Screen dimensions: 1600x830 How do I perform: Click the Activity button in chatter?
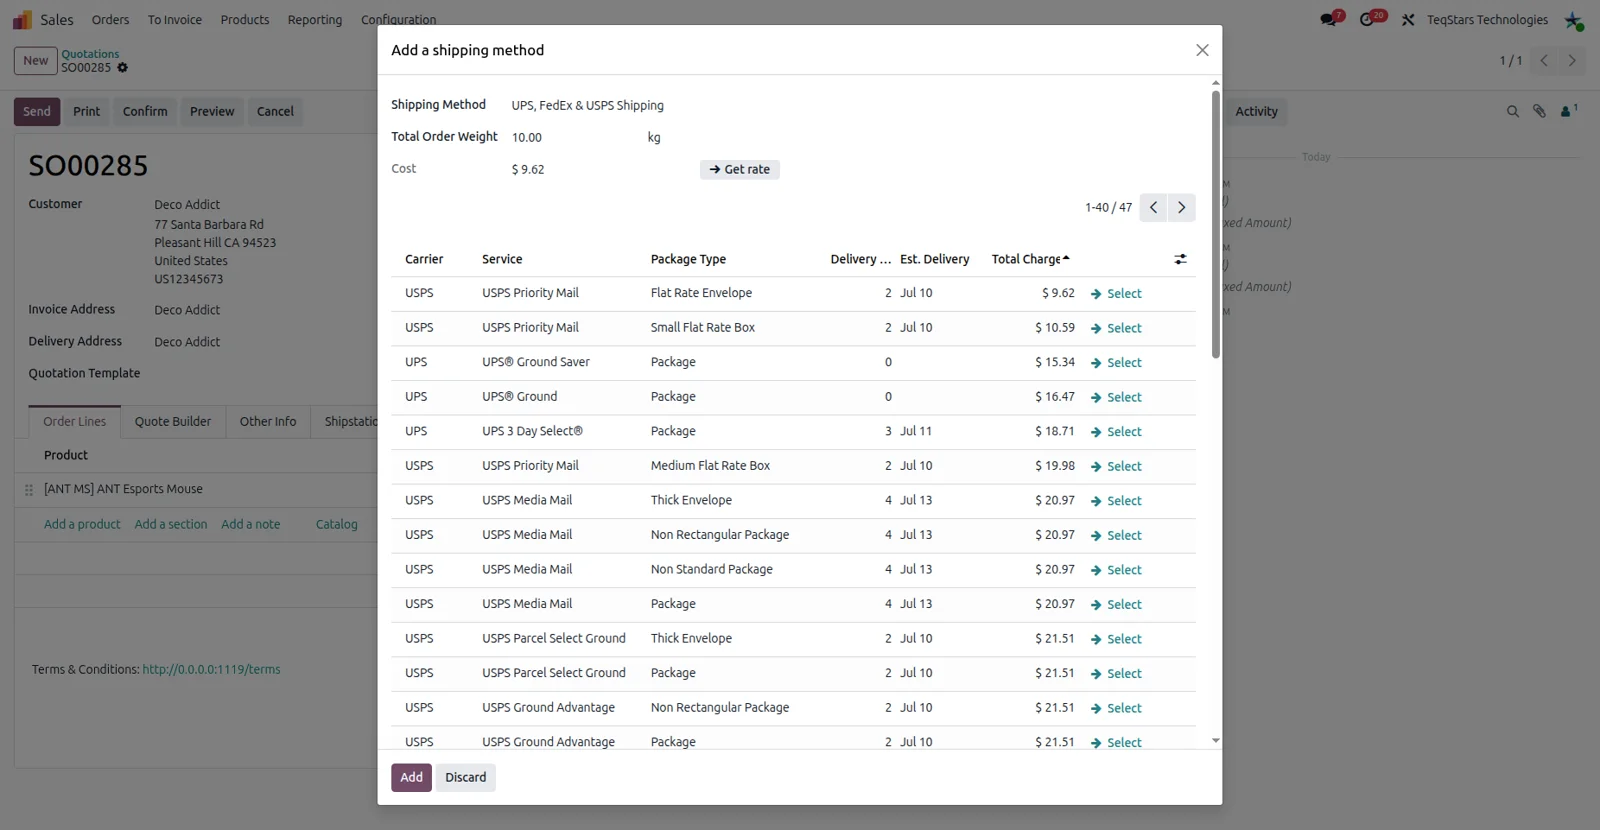[1256, 112]
